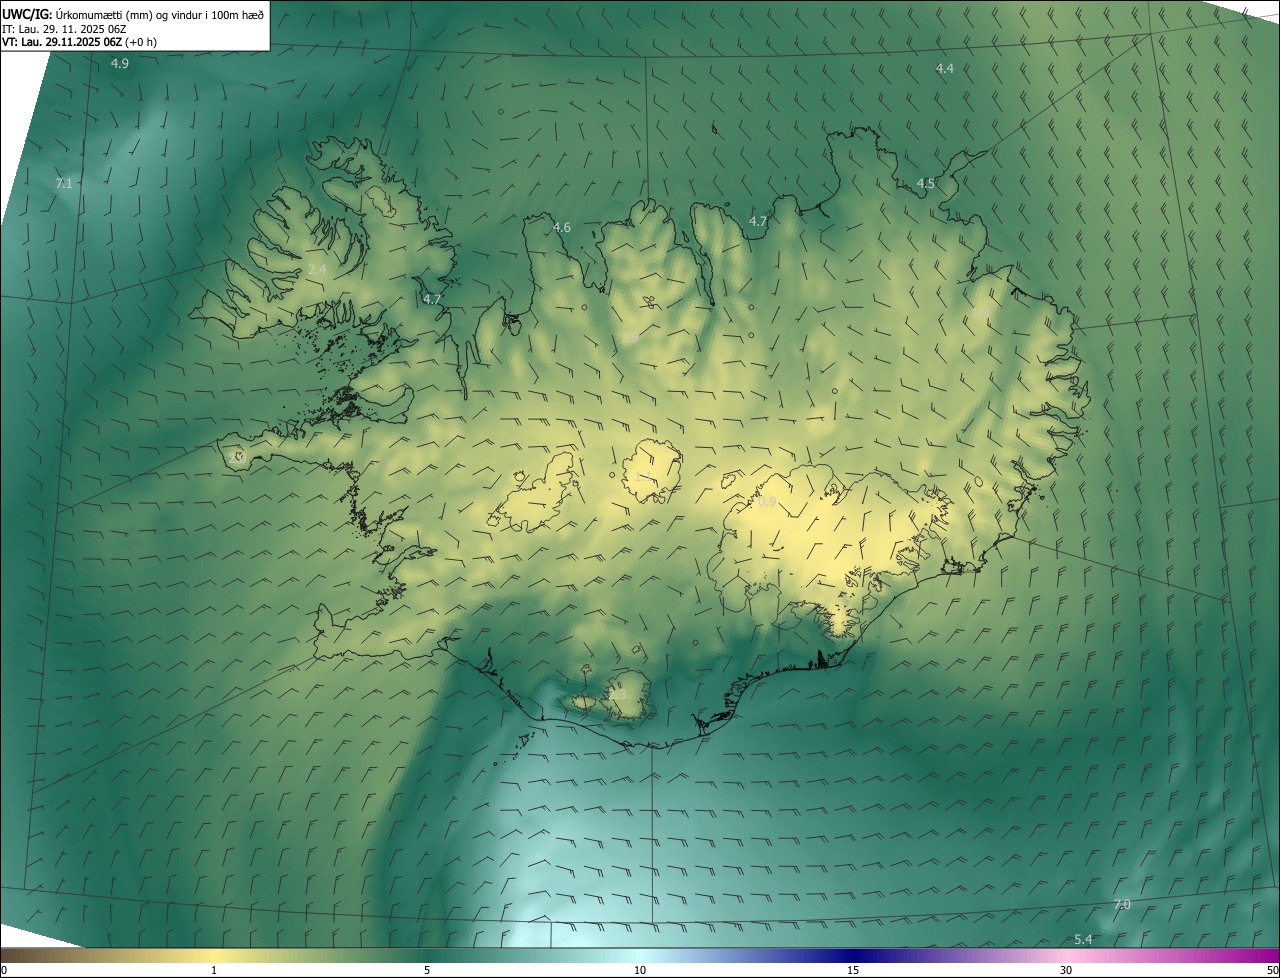The image size is (1280, 978).
Task: Click the precipitable water color scale bar
Action: click(x=640, y=955)
